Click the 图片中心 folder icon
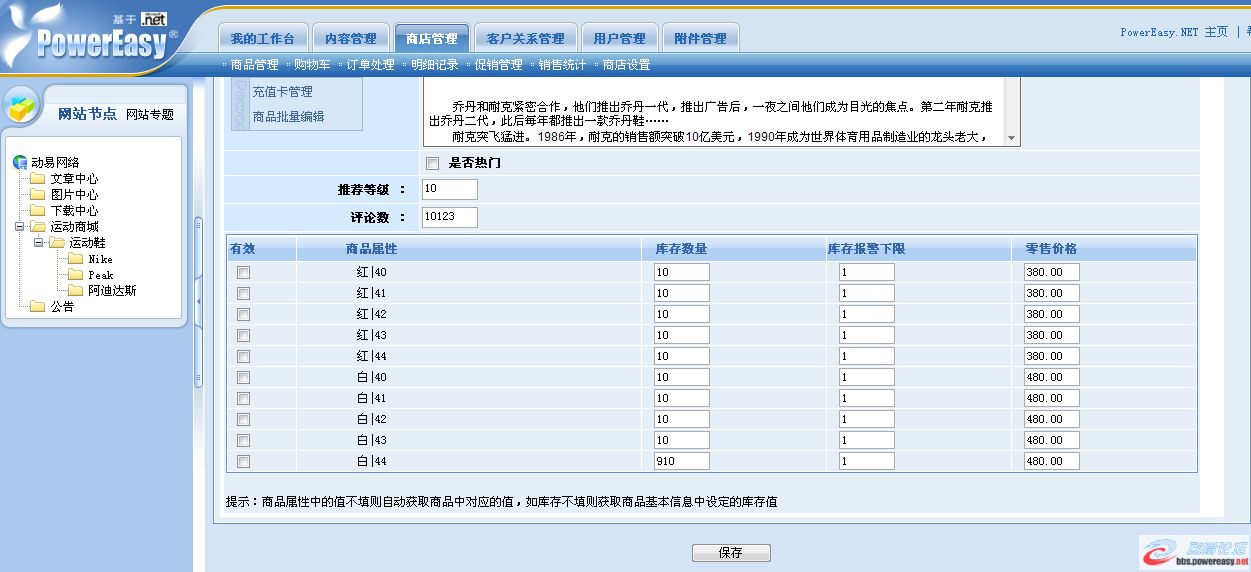The width and height of the screenshot is (1251, 572). coord(38,195)
